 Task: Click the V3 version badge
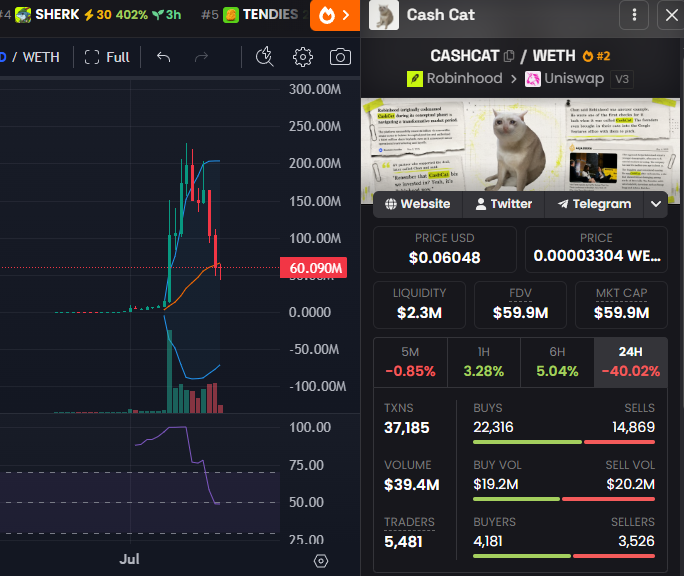pyautogui.click(x=622, y=79)
